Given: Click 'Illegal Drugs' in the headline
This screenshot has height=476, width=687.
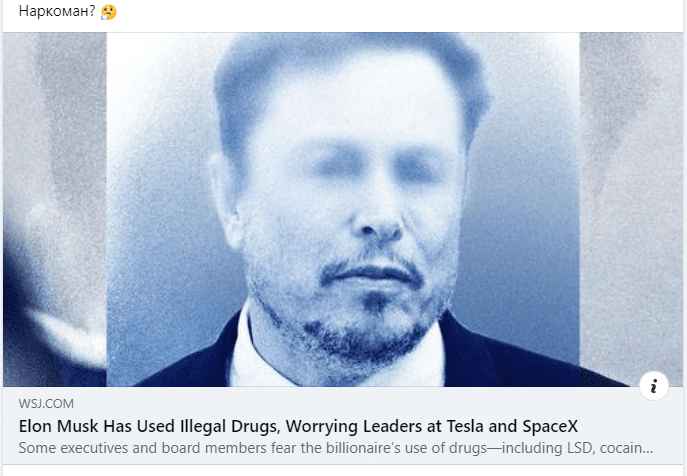Looking at the screenshot, I should point(230,426).
